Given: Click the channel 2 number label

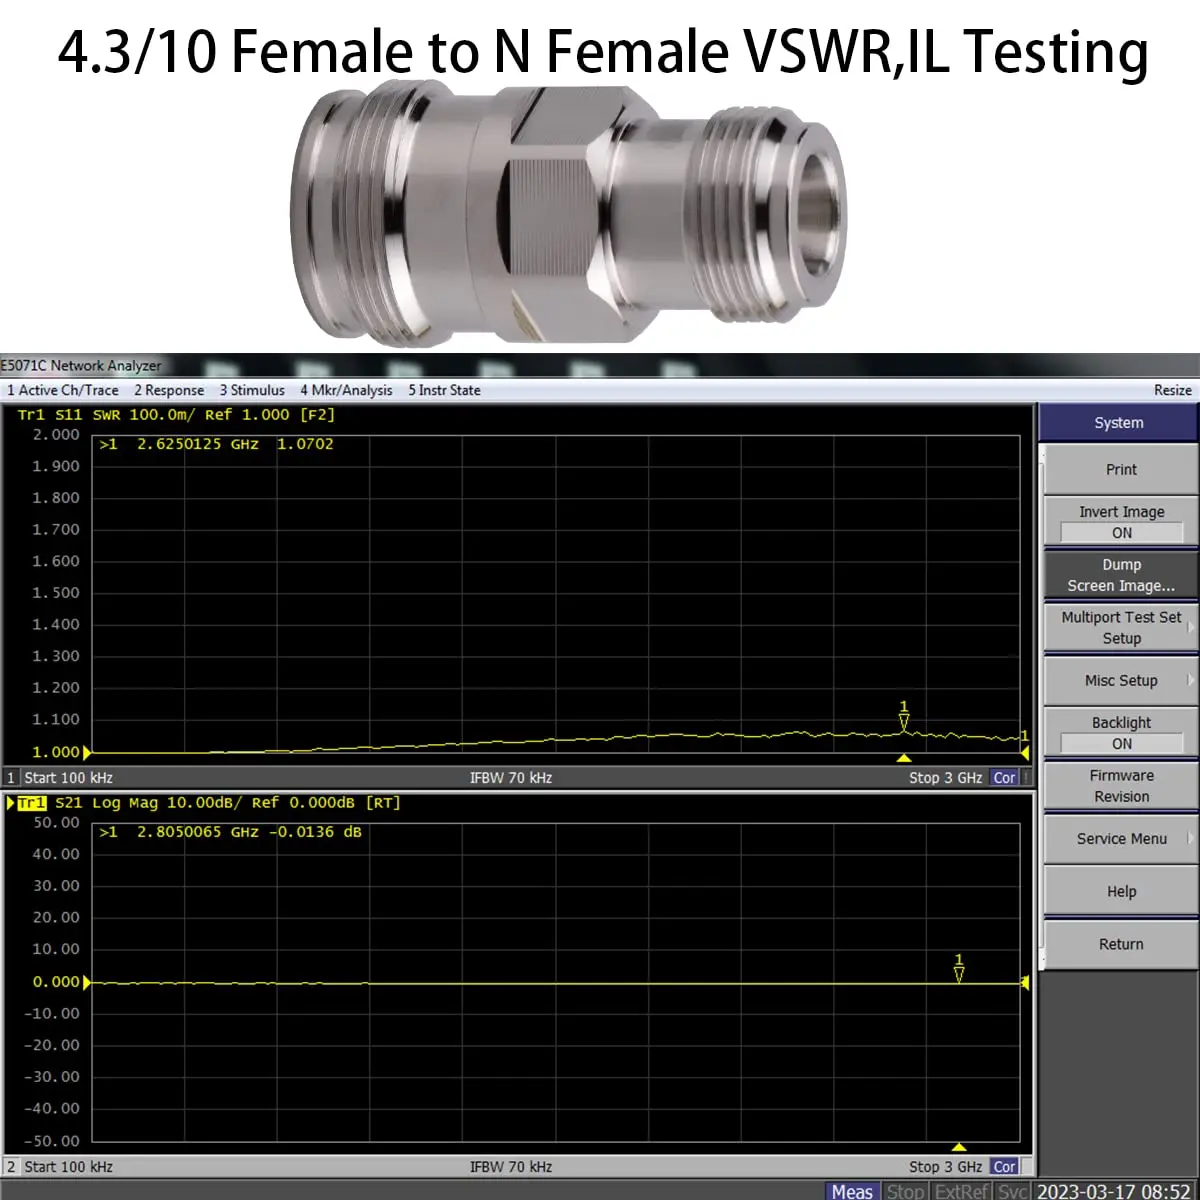Looking at the screenshot, I should point(11,1167).
